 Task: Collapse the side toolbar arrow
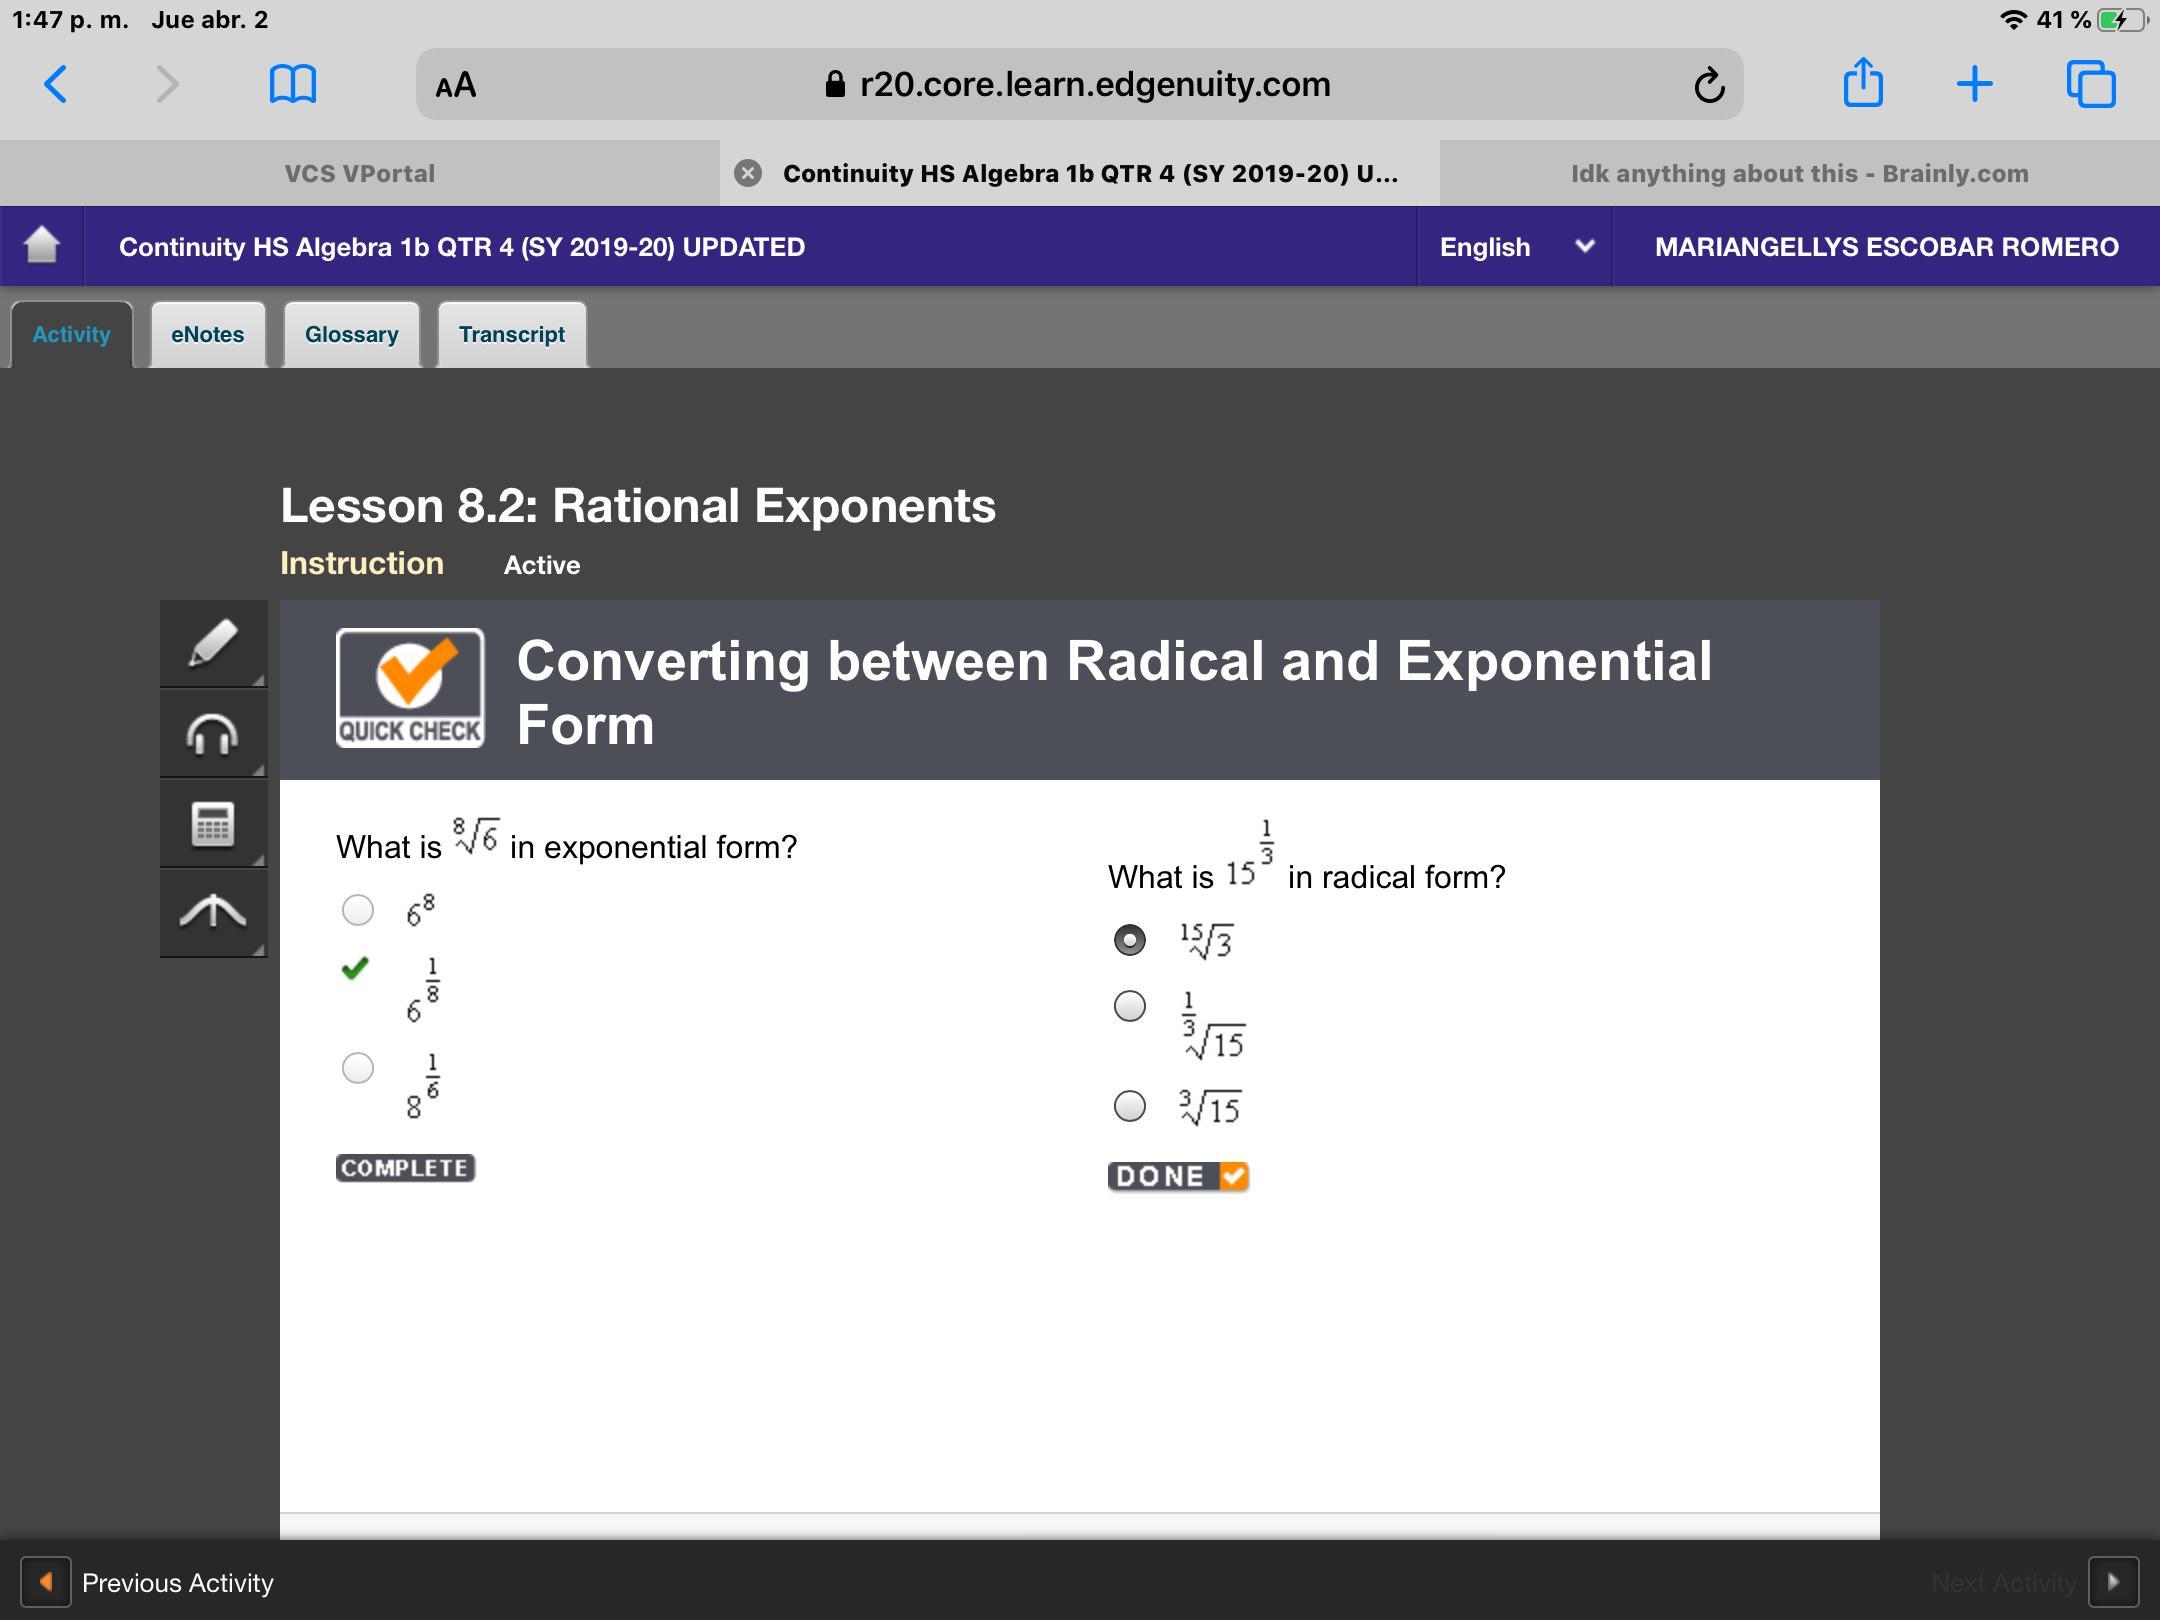(213, 912)
